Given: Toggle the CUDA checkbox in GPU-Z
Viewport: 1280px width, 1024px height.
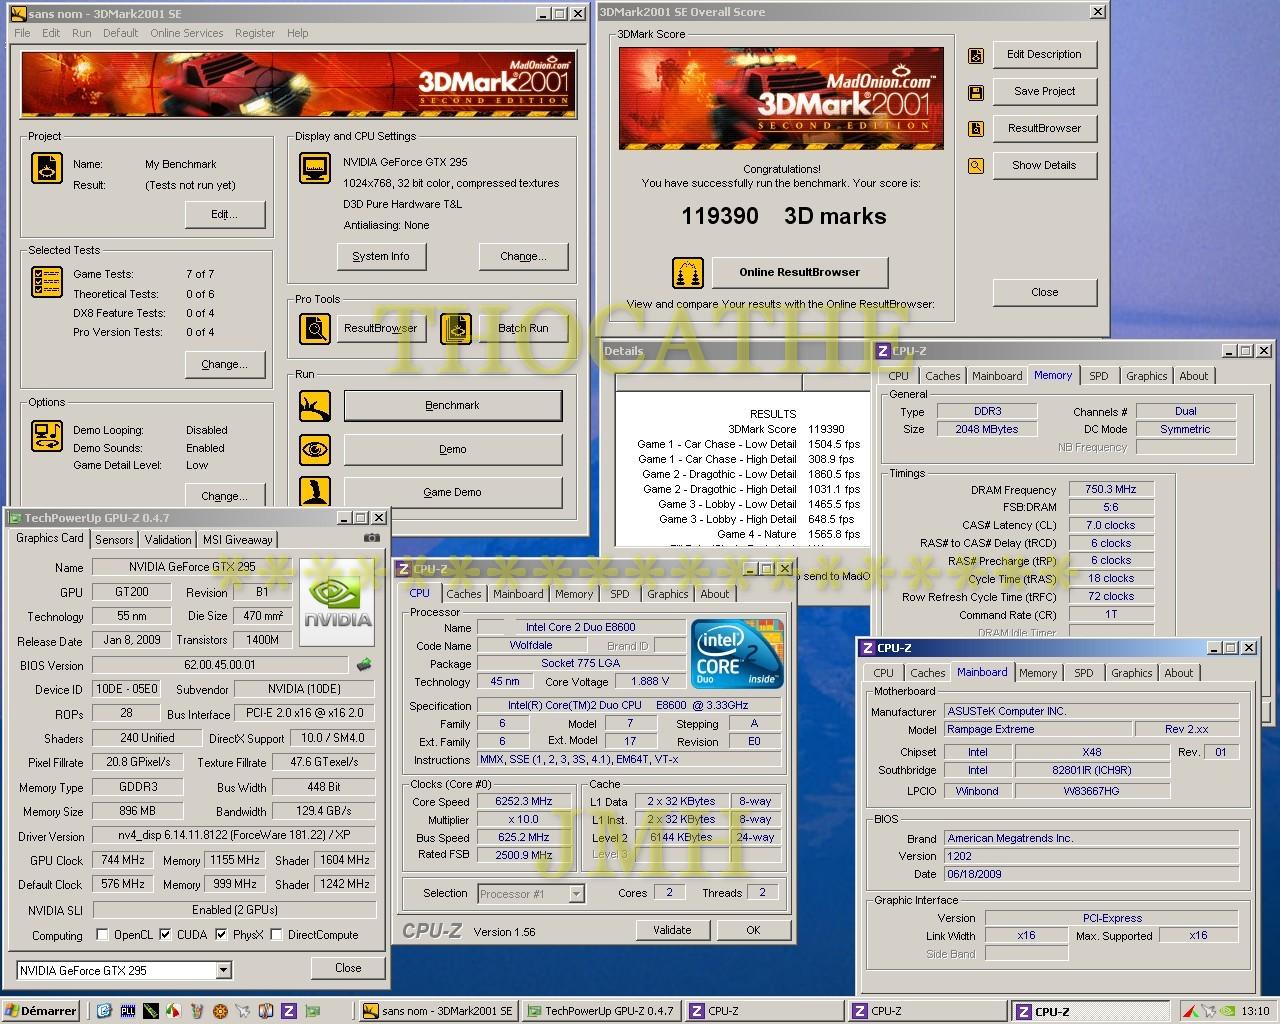Looking at the screenshot, I should point(165,935).
